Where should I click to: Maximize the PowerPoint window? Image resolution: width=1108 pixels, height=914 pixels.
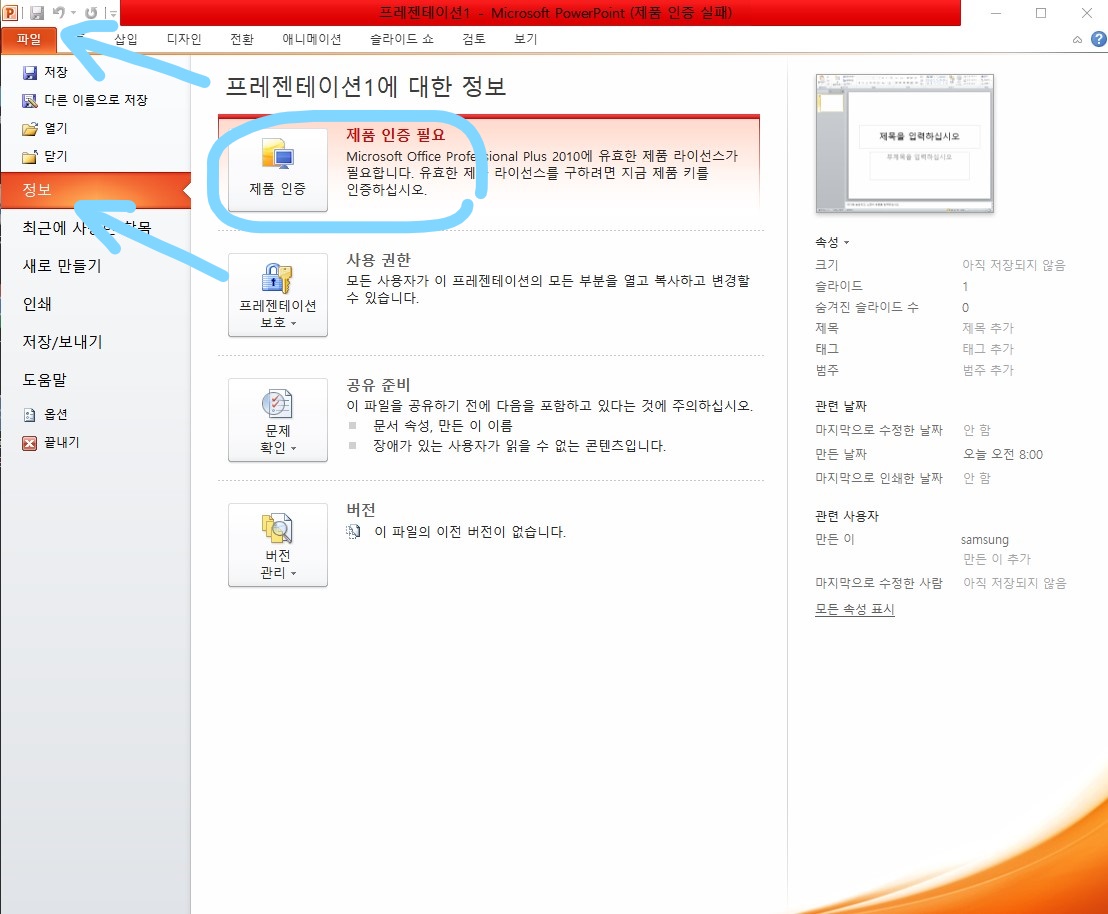(1041, 13)
